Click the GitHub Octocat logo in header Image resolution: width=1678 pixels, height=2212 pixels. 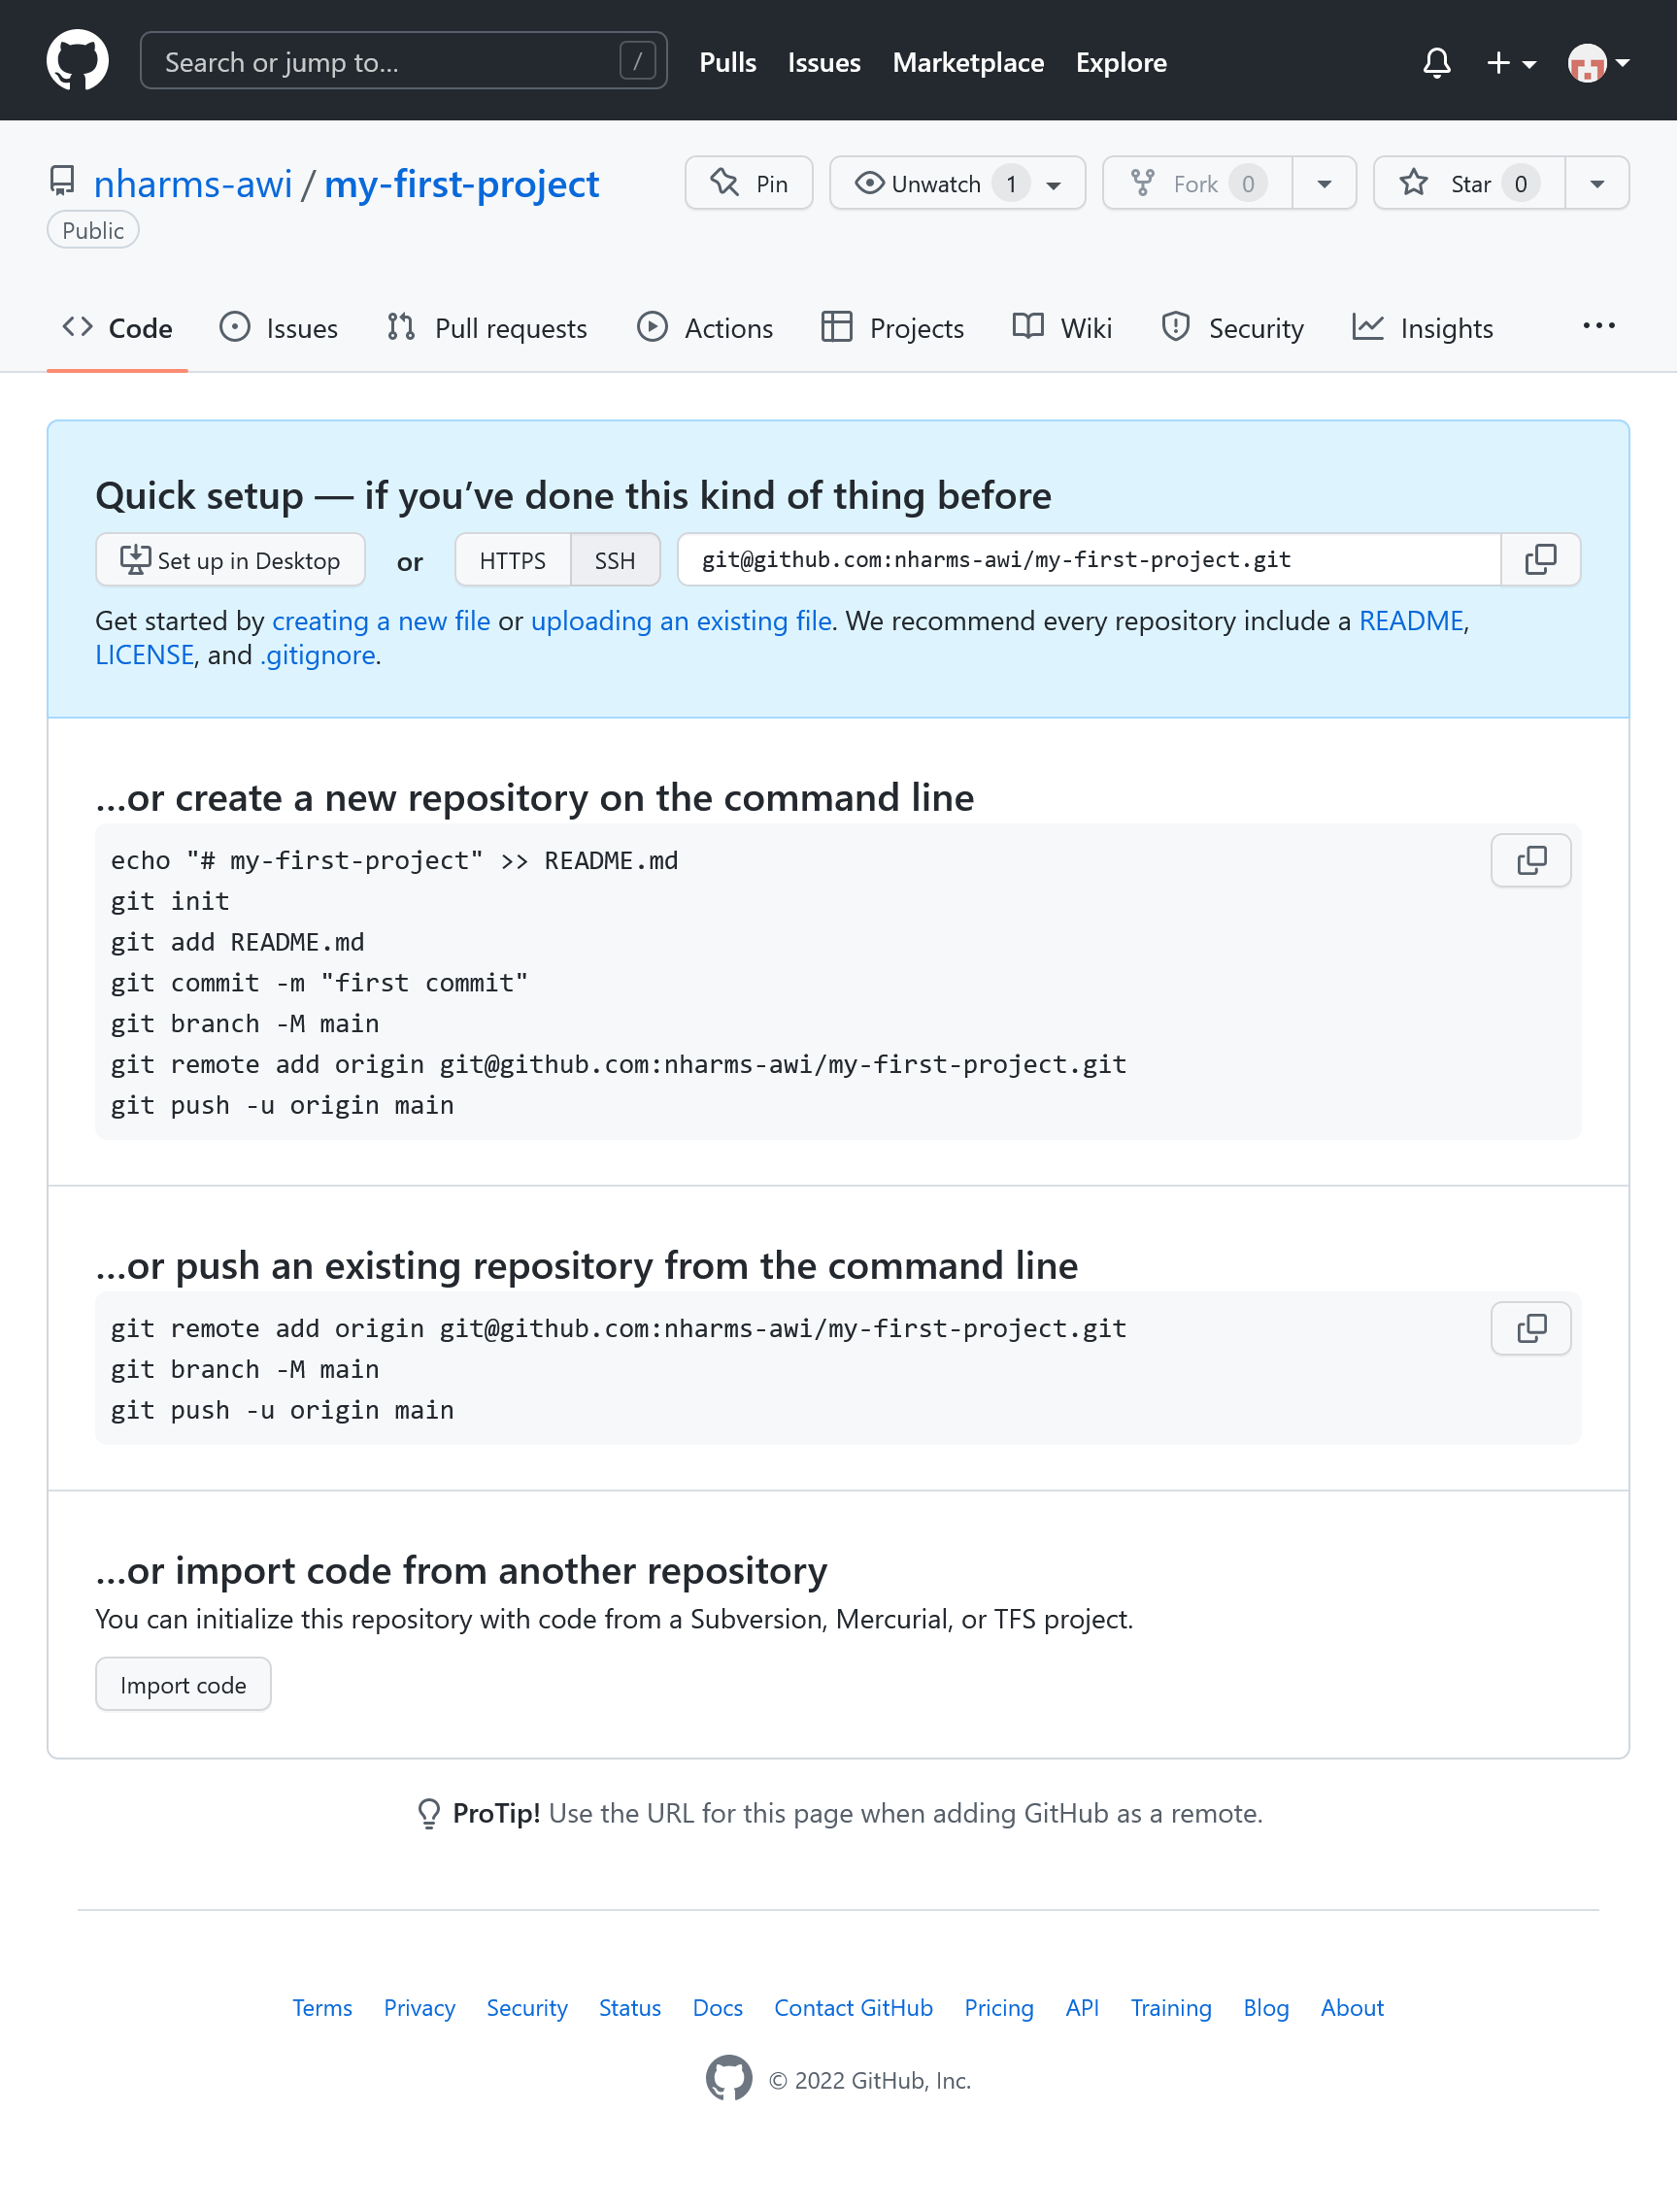coord(78,60)
